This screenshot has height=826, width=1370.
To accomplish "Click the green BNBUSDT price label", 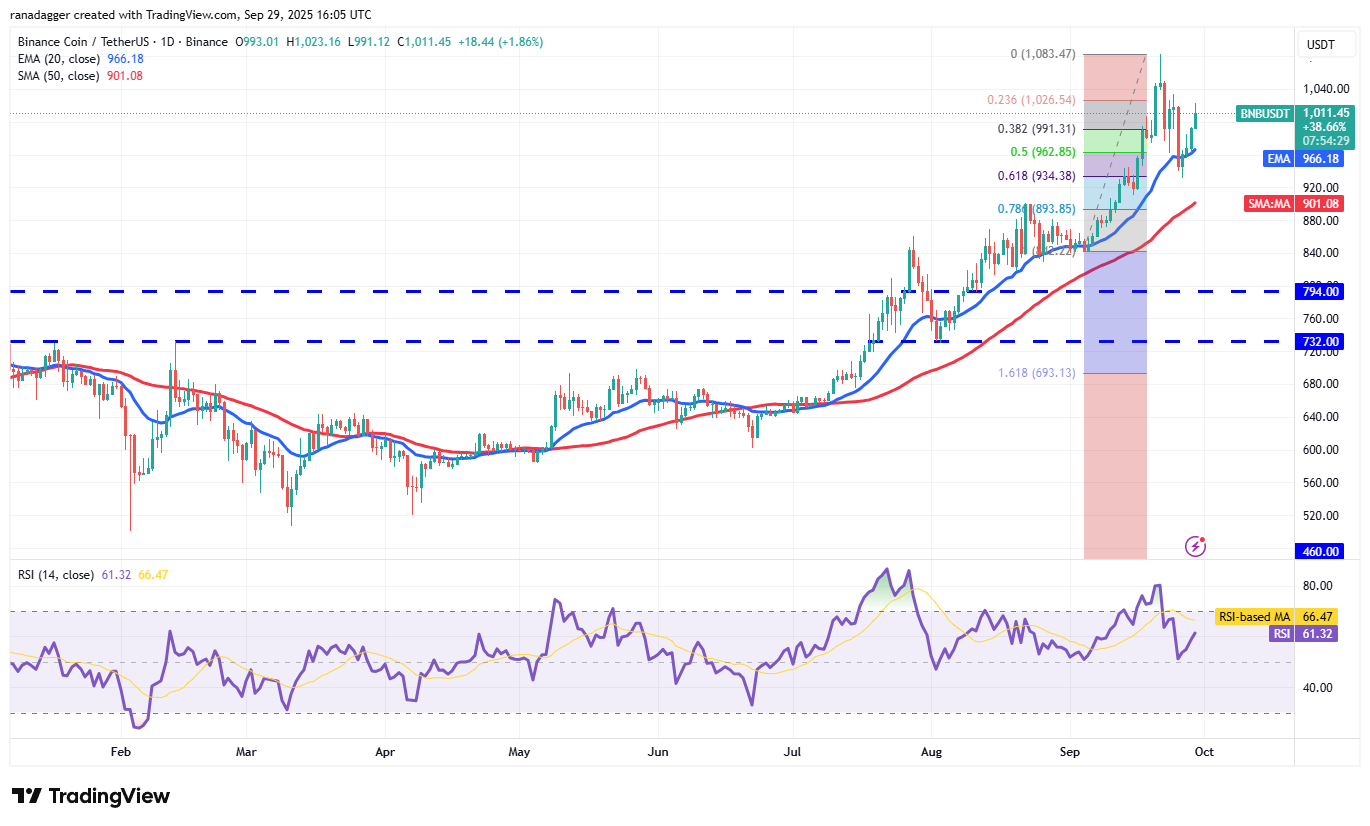I will (x=1263, y=114).
